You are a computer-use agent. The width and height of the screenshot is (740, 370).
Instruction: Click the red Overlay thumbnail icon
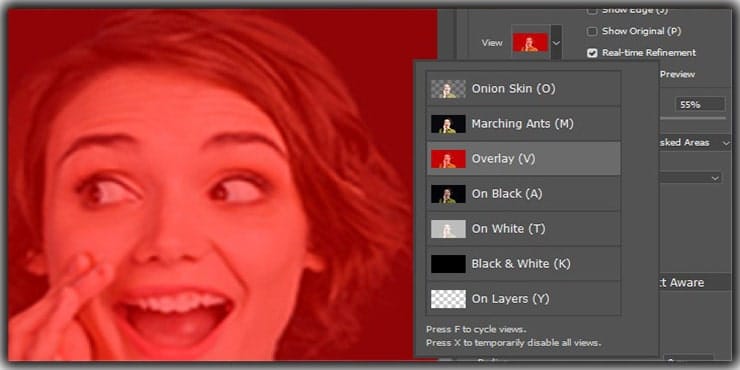click(448, 159)
